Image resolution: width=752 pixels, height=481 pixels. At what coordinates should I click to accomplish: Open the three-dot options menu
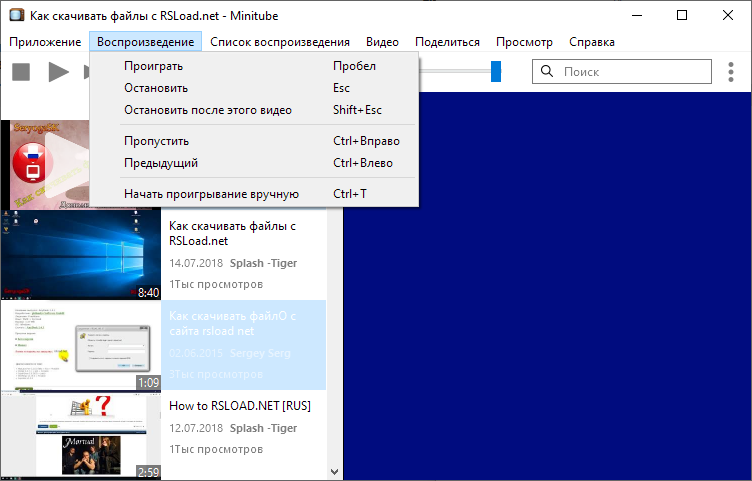[x=730, y=72]
